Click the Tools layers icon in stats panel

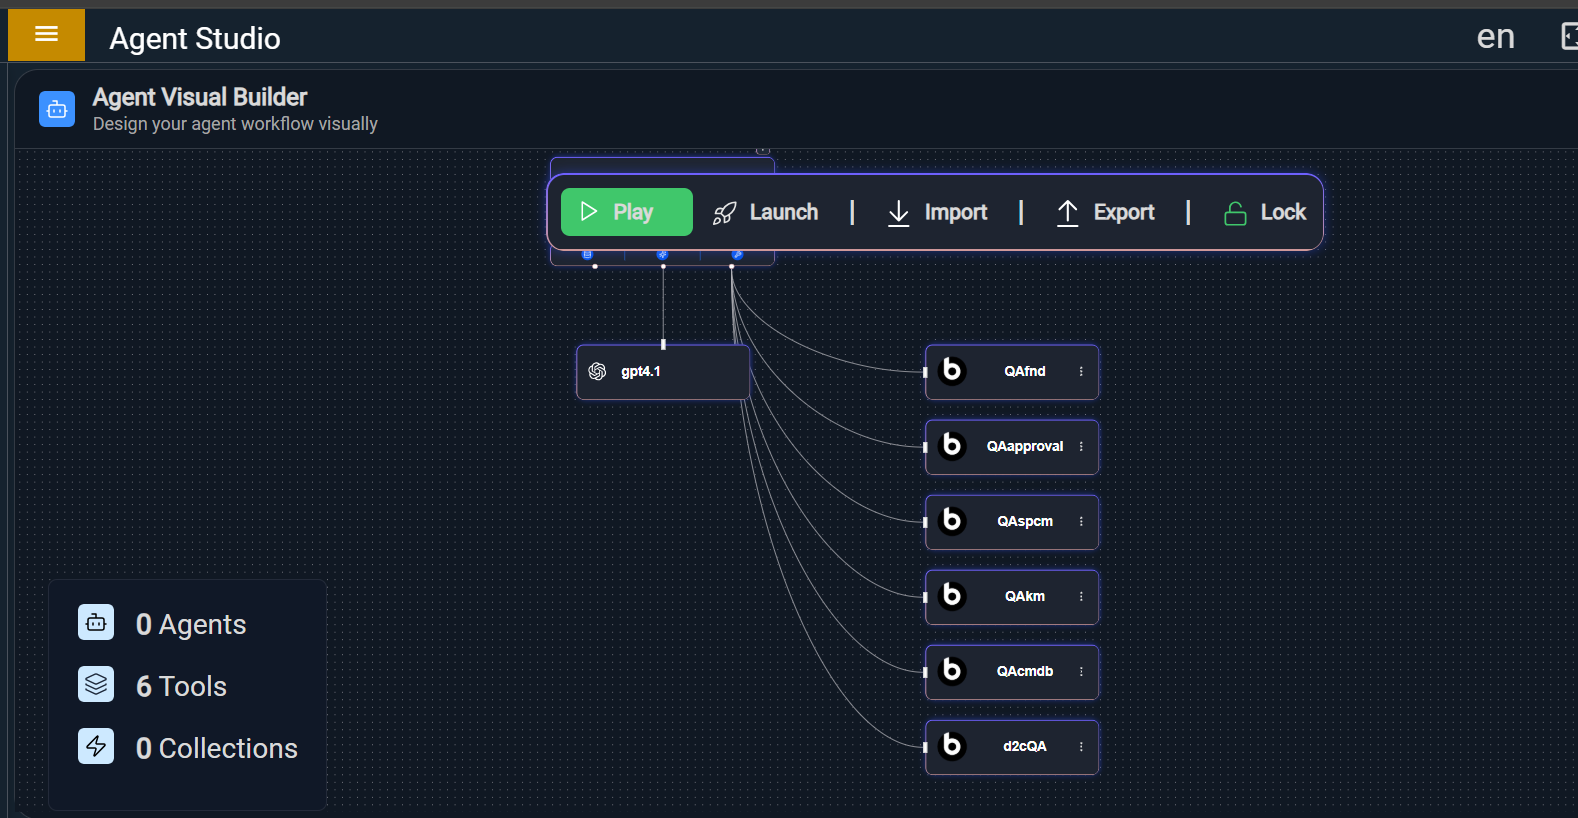point(96,685)
